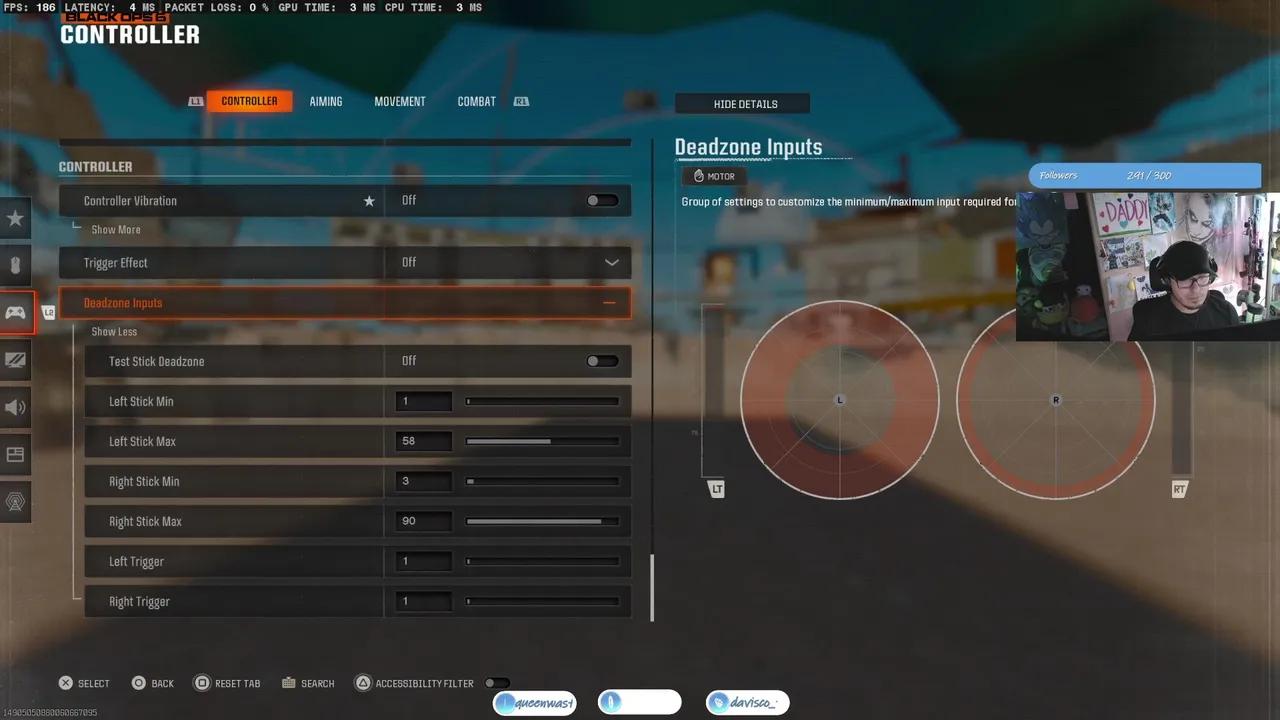1280x720 pixels.
Task: Click the Search label
Action: pyautogui.click(x=318, y=684)
